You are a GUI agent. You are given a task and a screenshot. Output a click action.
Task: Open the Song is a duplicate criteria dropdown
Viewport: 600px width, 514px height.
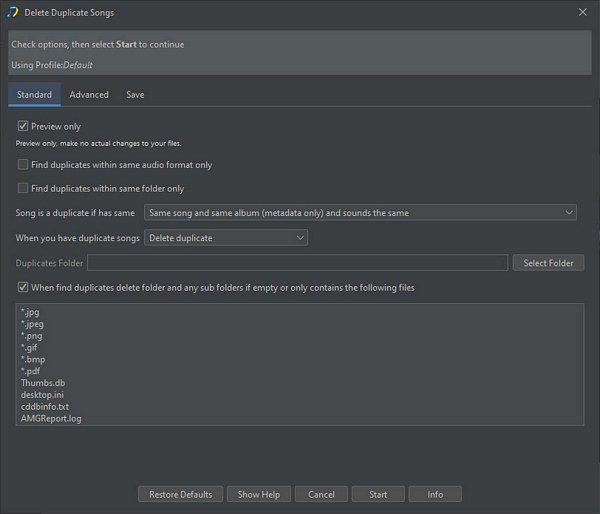pos(360,213)
